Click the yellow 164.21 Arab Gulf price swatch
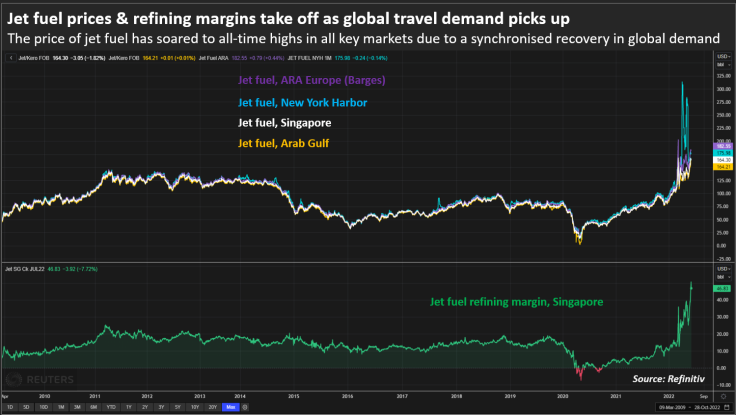736x415 pixels. 723,167
